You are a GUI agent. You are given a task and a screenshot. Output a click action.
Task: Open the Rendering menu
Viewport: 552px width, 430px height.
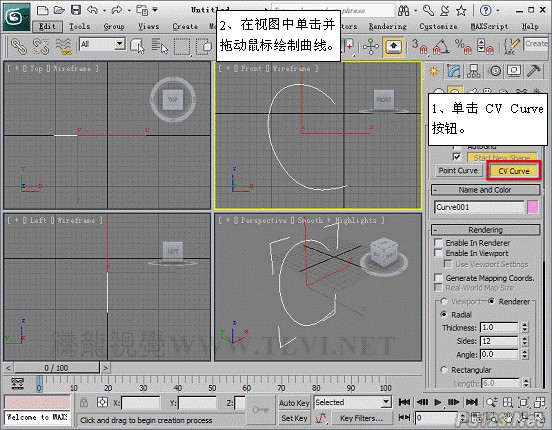[387, 26]
